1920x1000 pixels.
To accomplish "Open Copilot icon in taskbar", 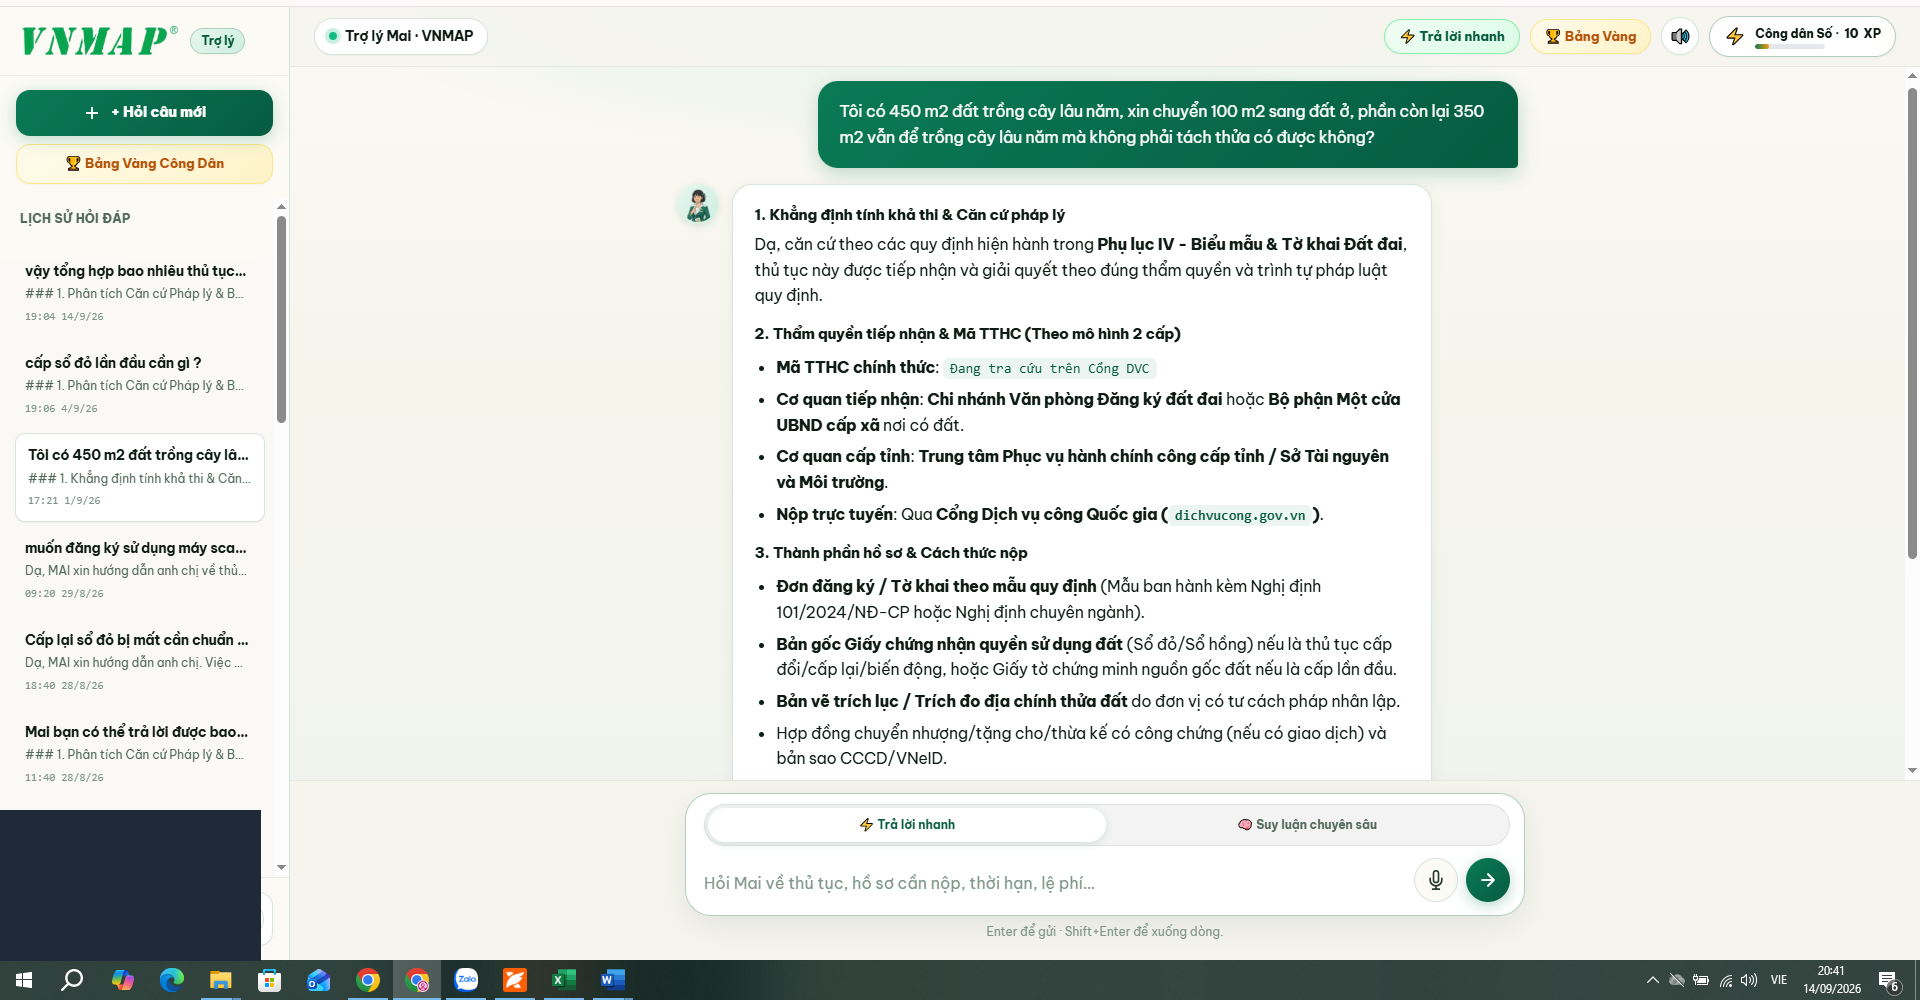I will coord(123,980).
